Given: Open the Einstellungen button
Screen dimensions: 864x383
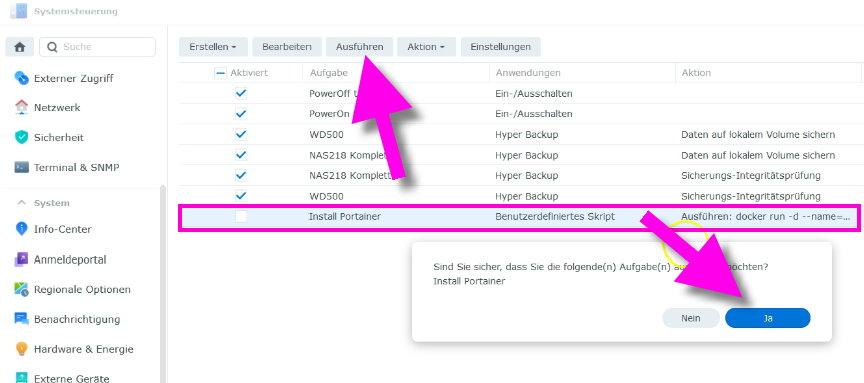Looking at the screenshot, I should (500, 47).
